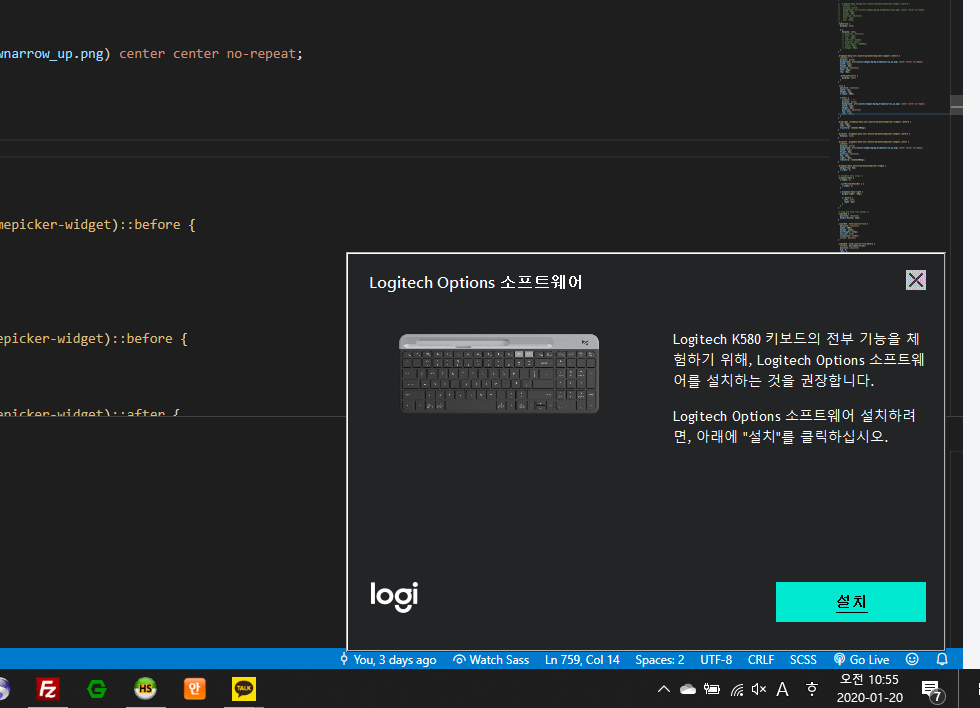Select the UTF-8 encoding indicator
The height and width of the screenshot is (708, 980).
coord(716,659)
